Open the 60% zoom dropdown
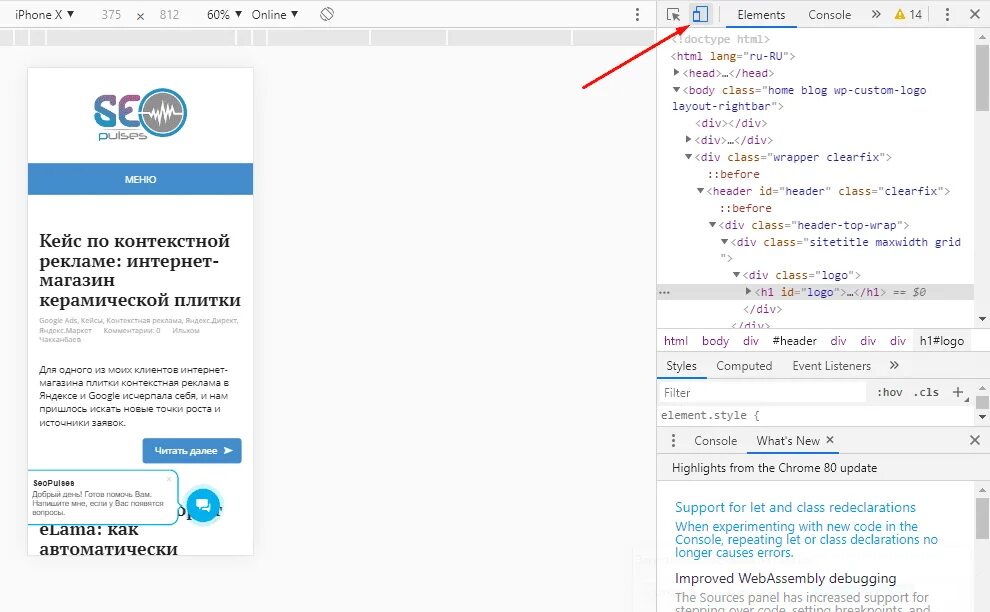The height and width of the screenshot is (612, 990). [224, 15]
